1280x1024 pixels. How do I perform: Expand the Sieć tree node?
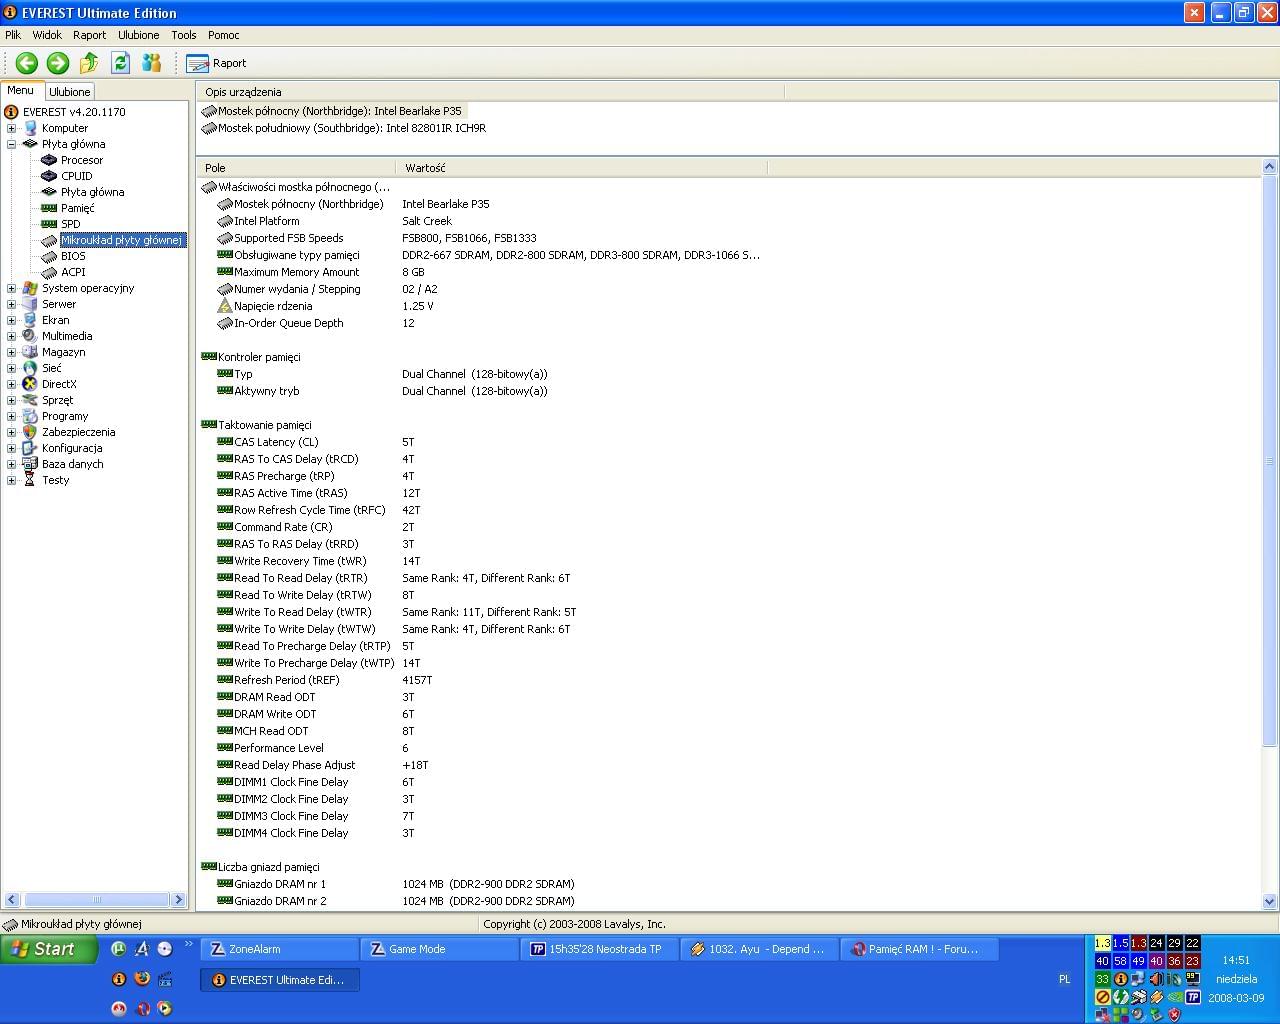pos(11,368)
